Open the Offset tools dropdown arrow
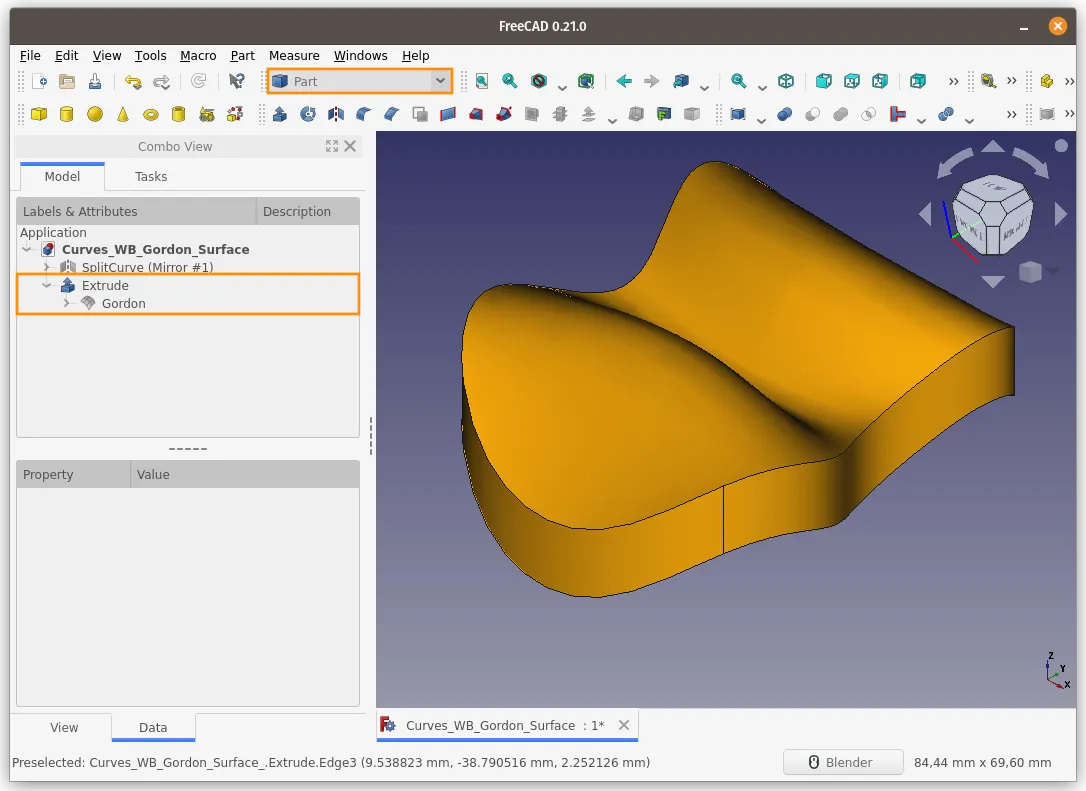Screen dimensions: 1086x791 coord(612,120)
